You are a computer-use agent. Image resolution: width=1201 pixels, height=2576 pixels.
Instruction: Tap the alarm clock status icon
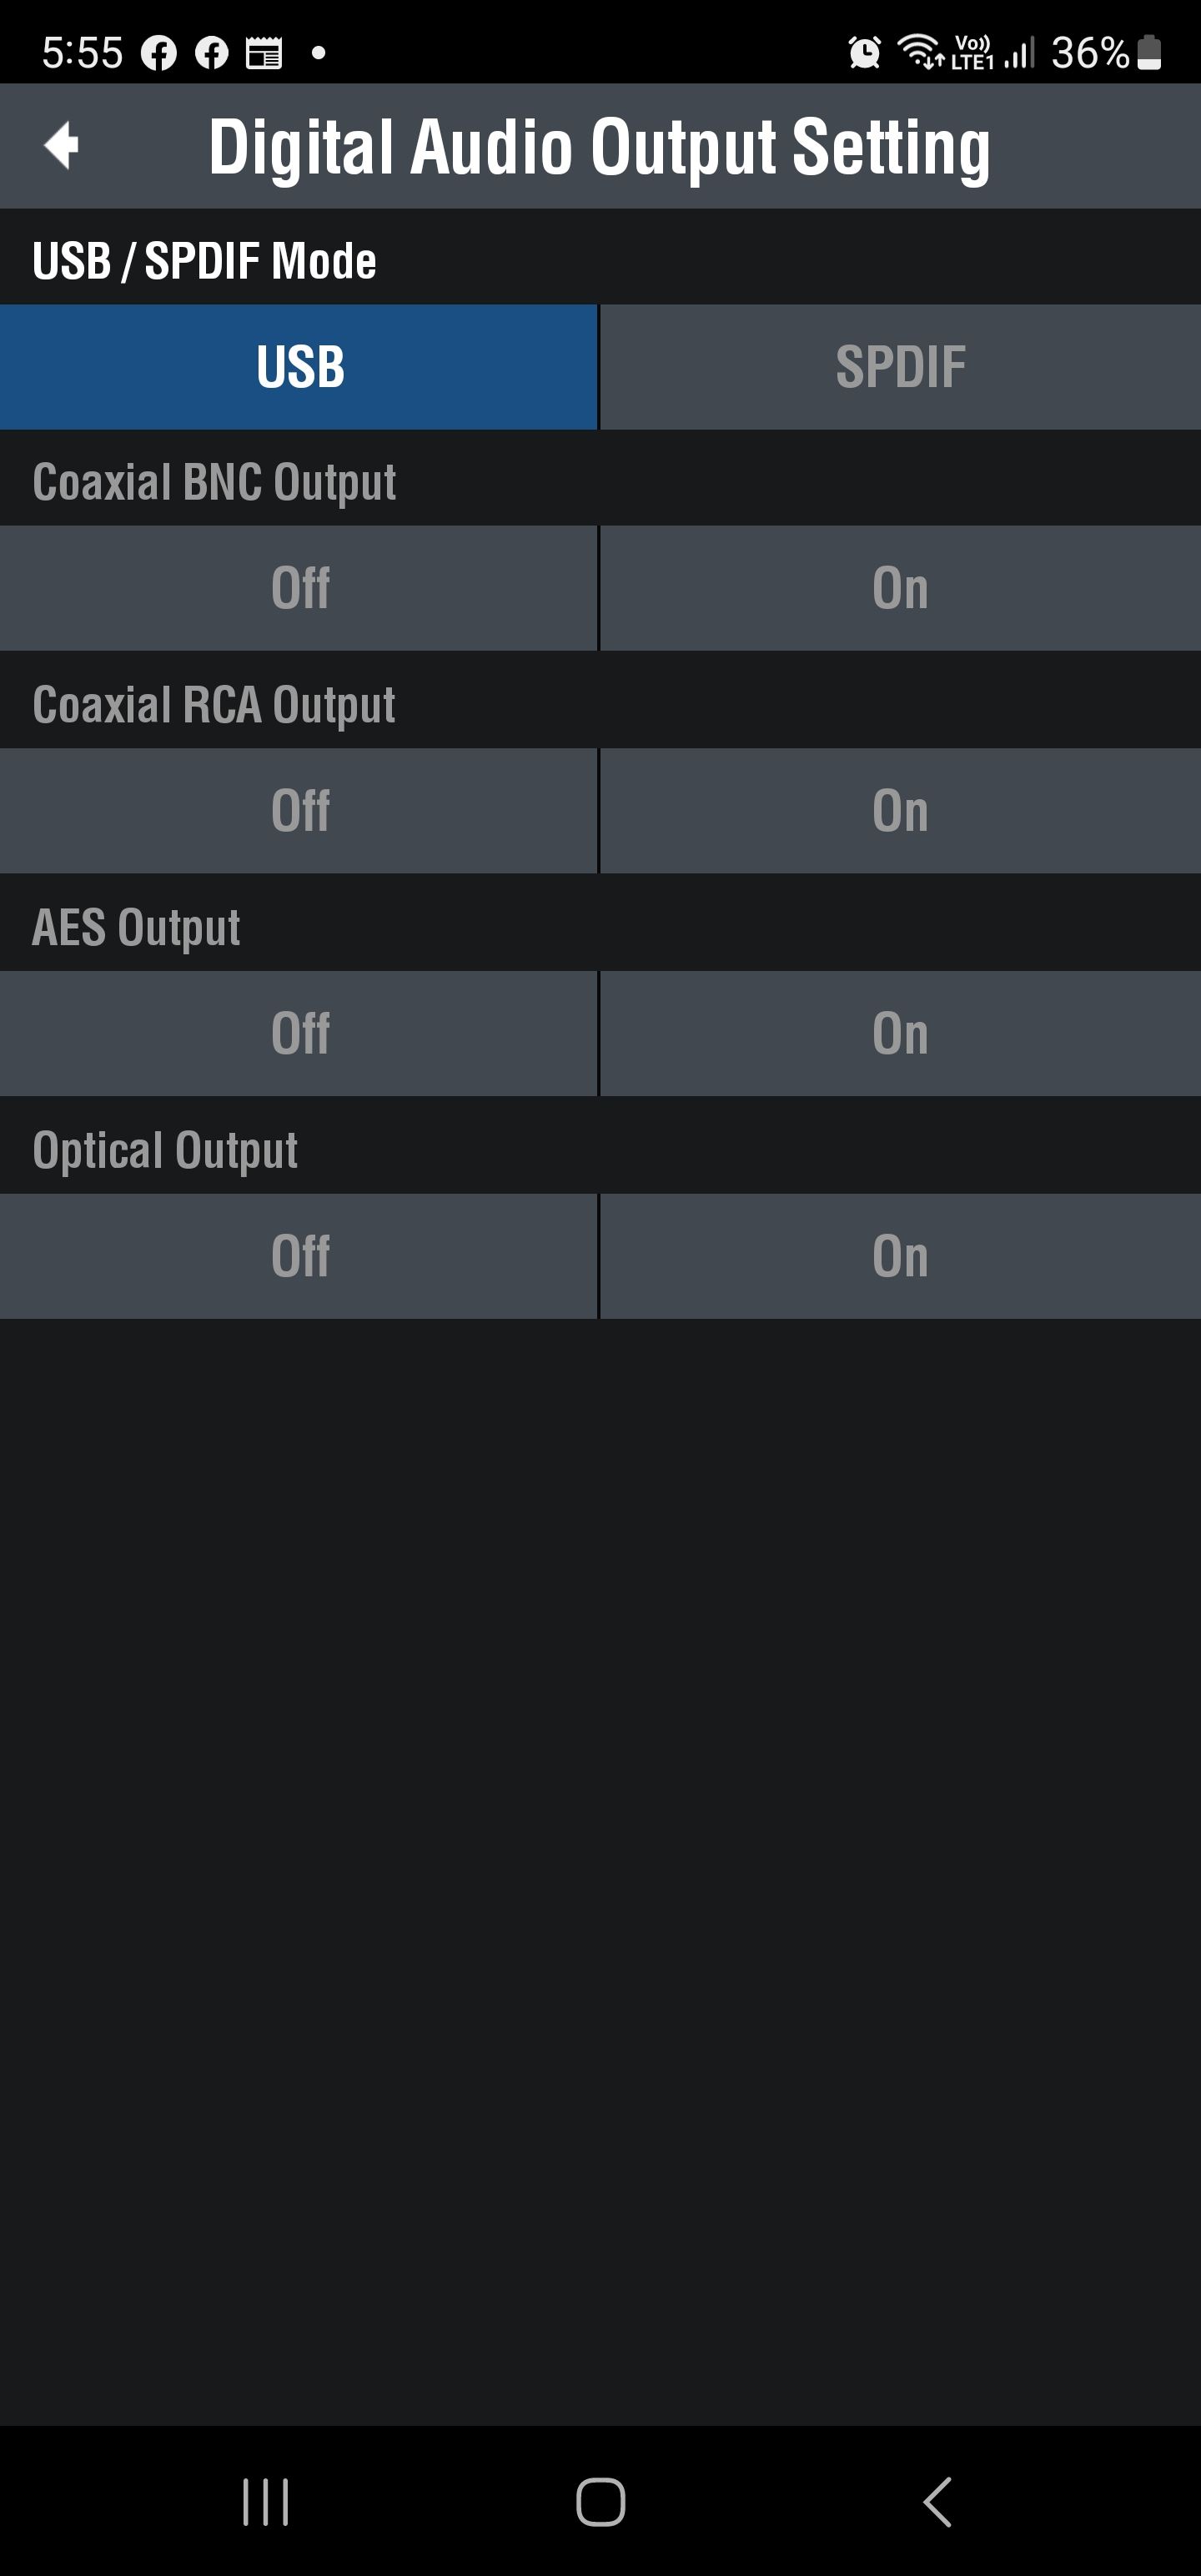point(864,52)
